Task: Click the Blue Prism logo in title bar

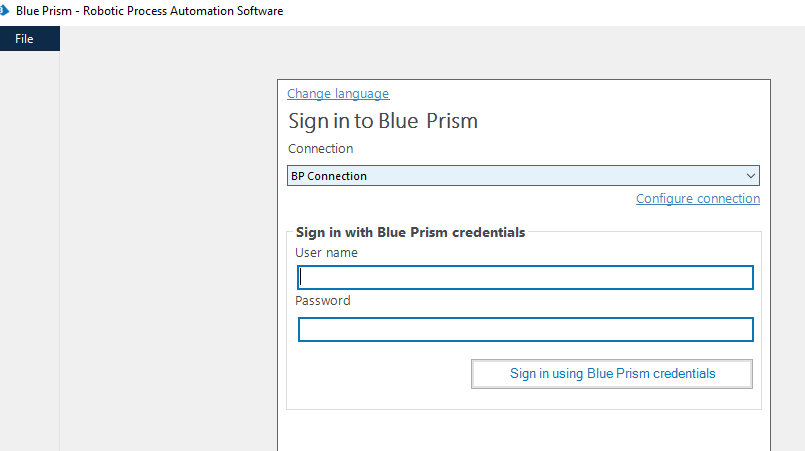Action: 4,11
